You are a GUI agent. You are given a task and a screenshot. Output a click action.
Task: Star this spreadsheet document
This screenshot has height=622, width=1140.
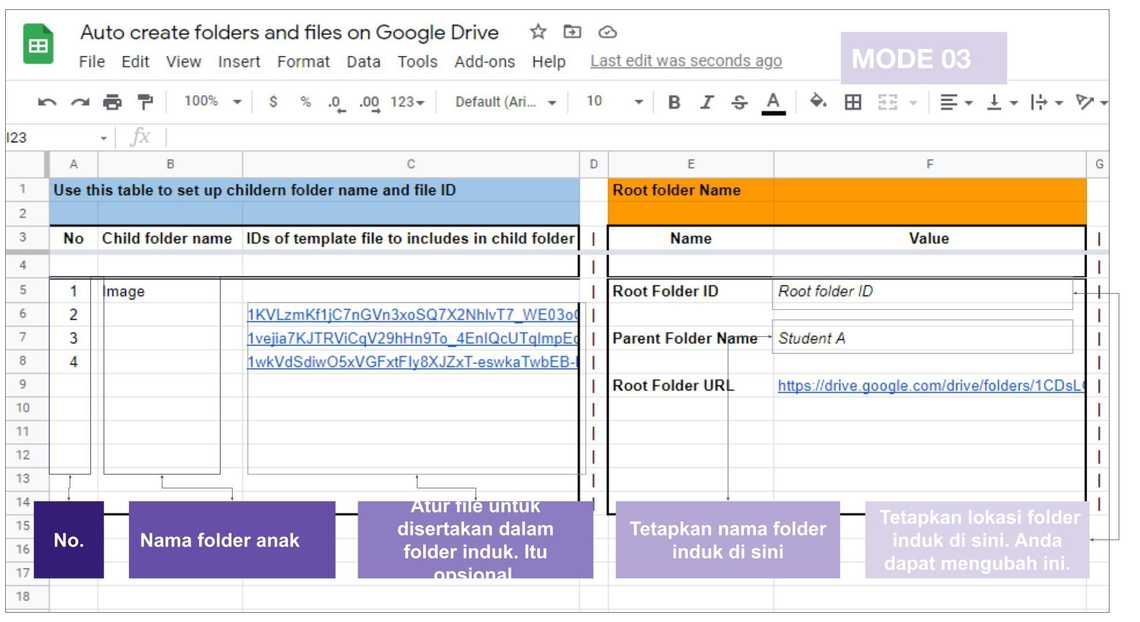point(538,32)
